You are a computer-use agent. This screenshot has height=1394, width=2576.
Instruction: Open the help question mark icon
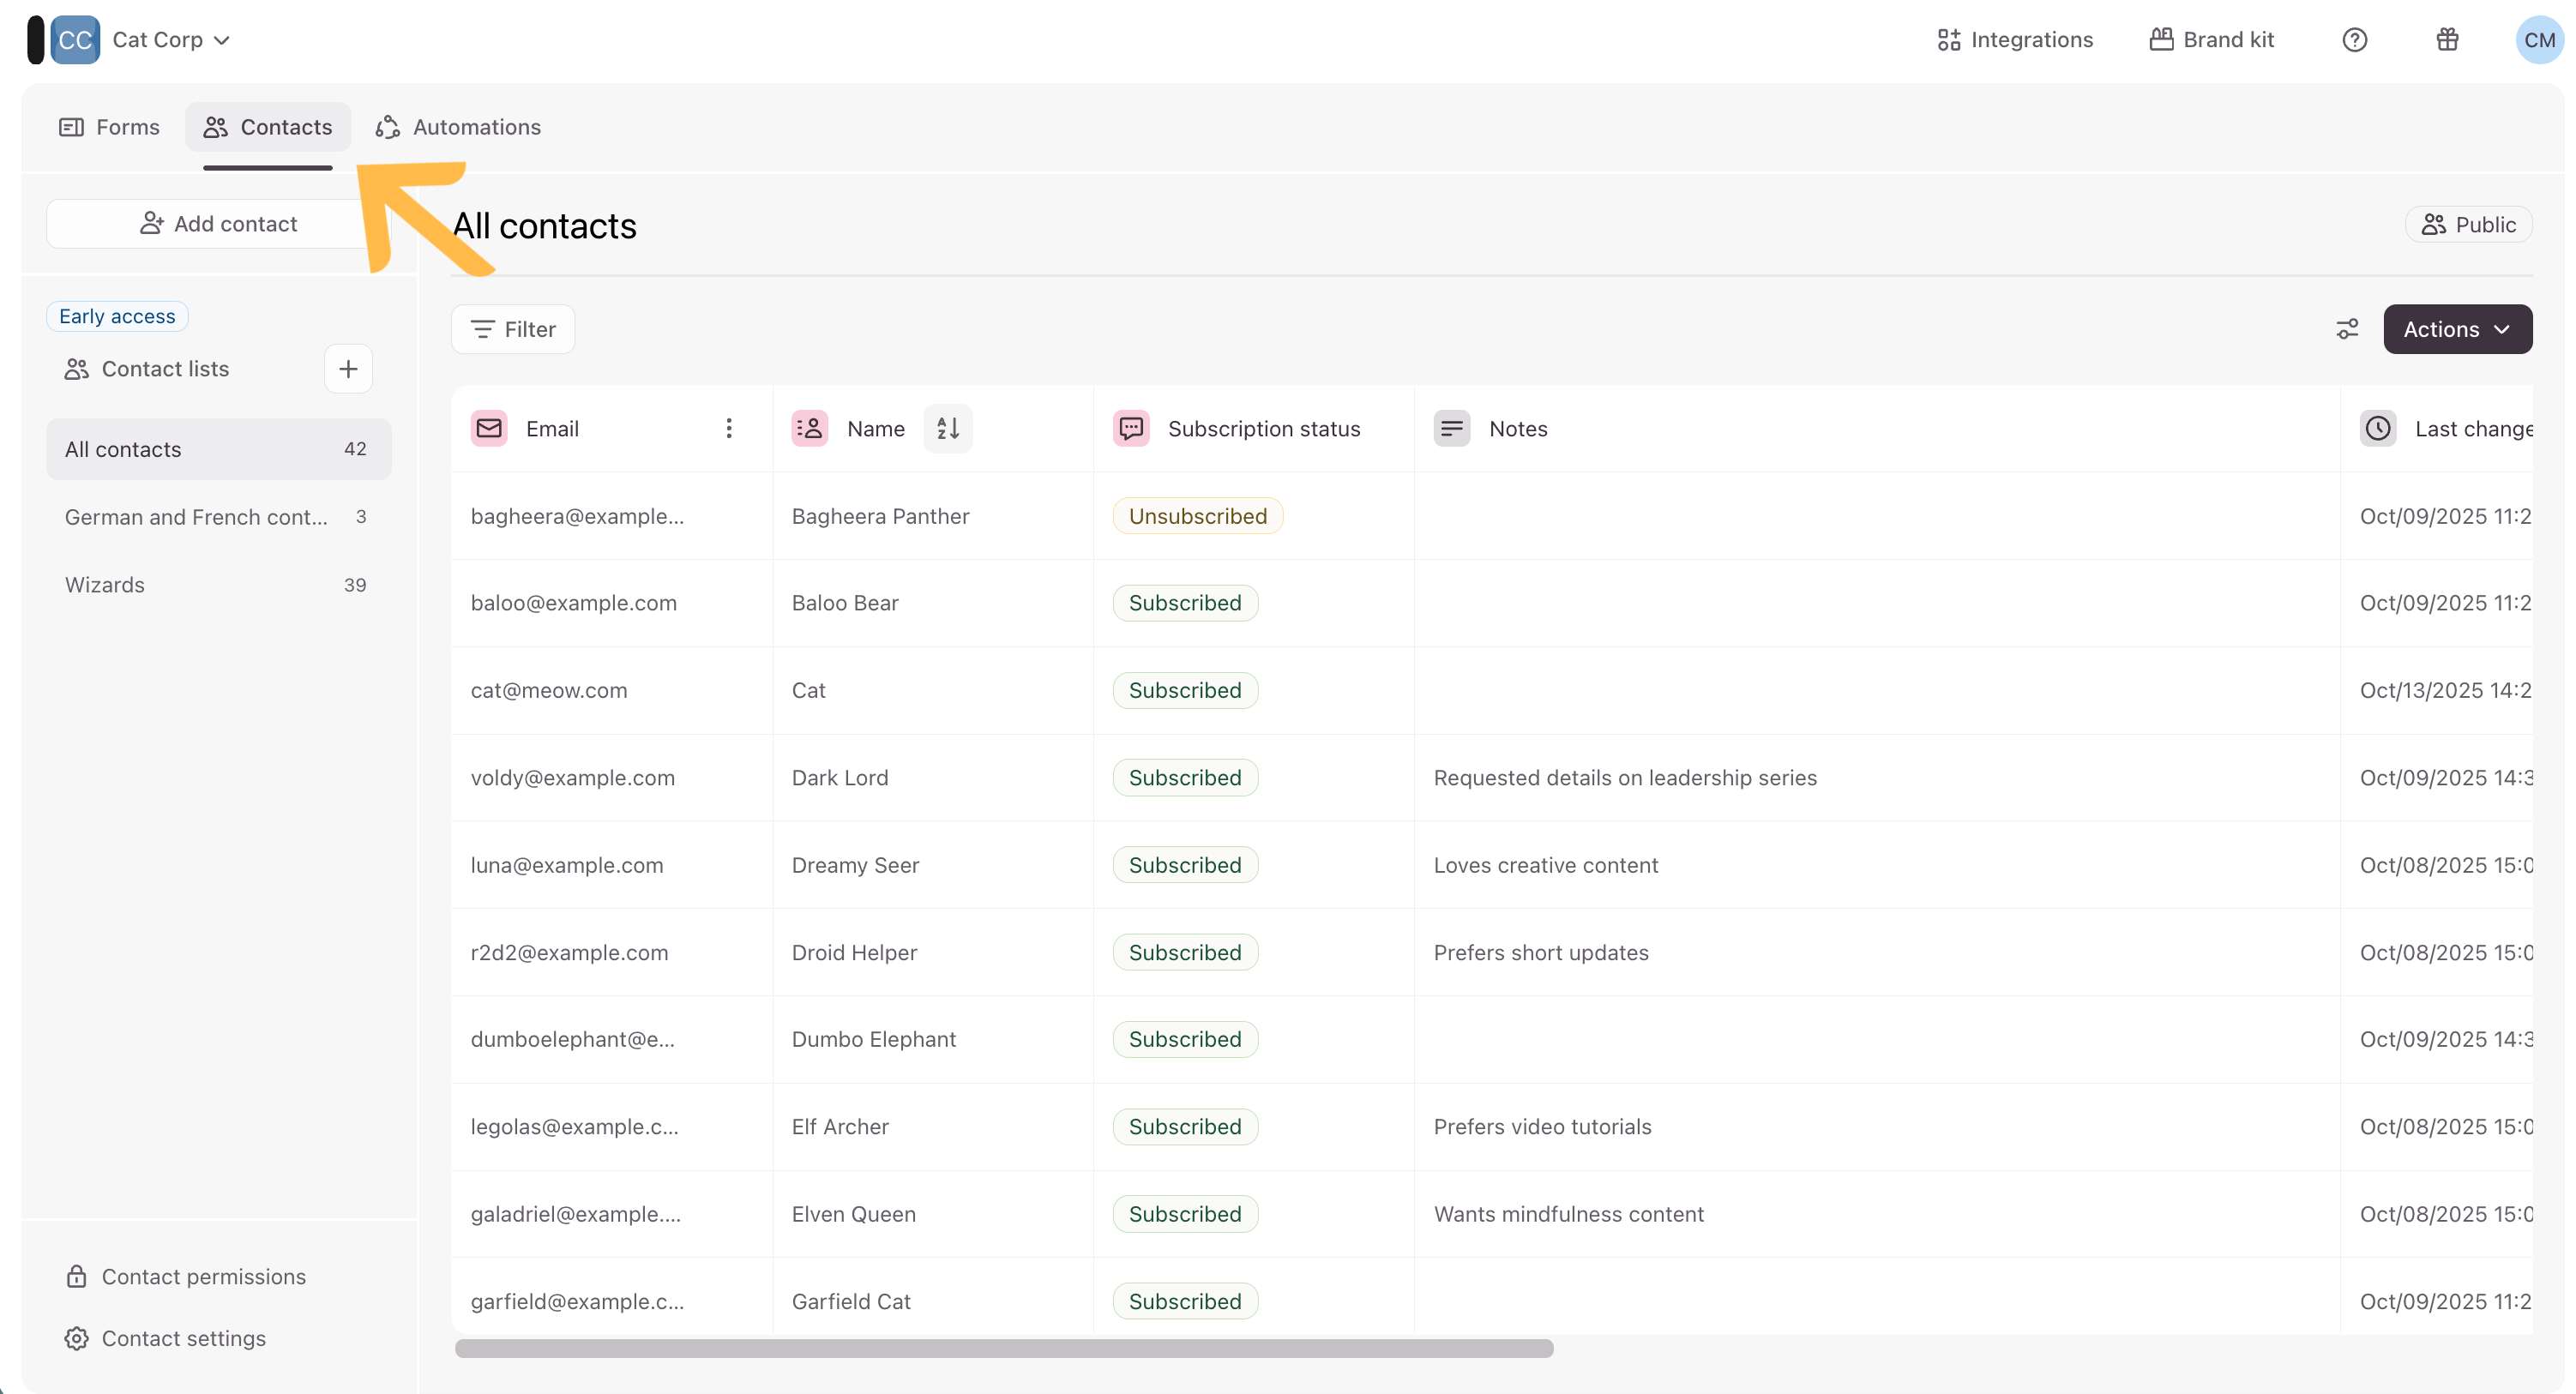point(2354,40)
